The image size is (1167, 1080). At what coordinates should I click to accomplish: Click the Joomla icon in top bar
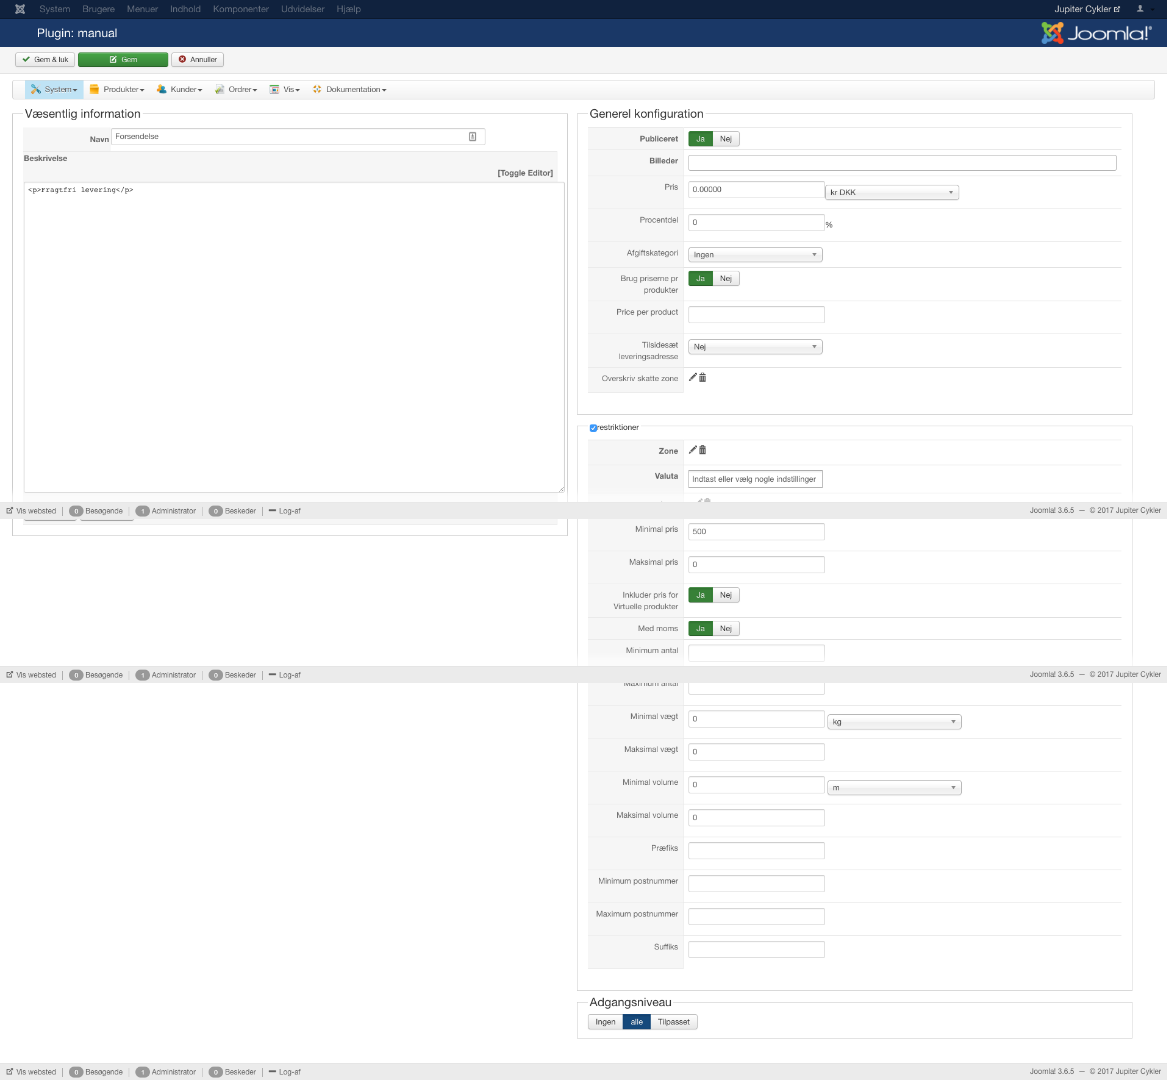click(20, 9)
